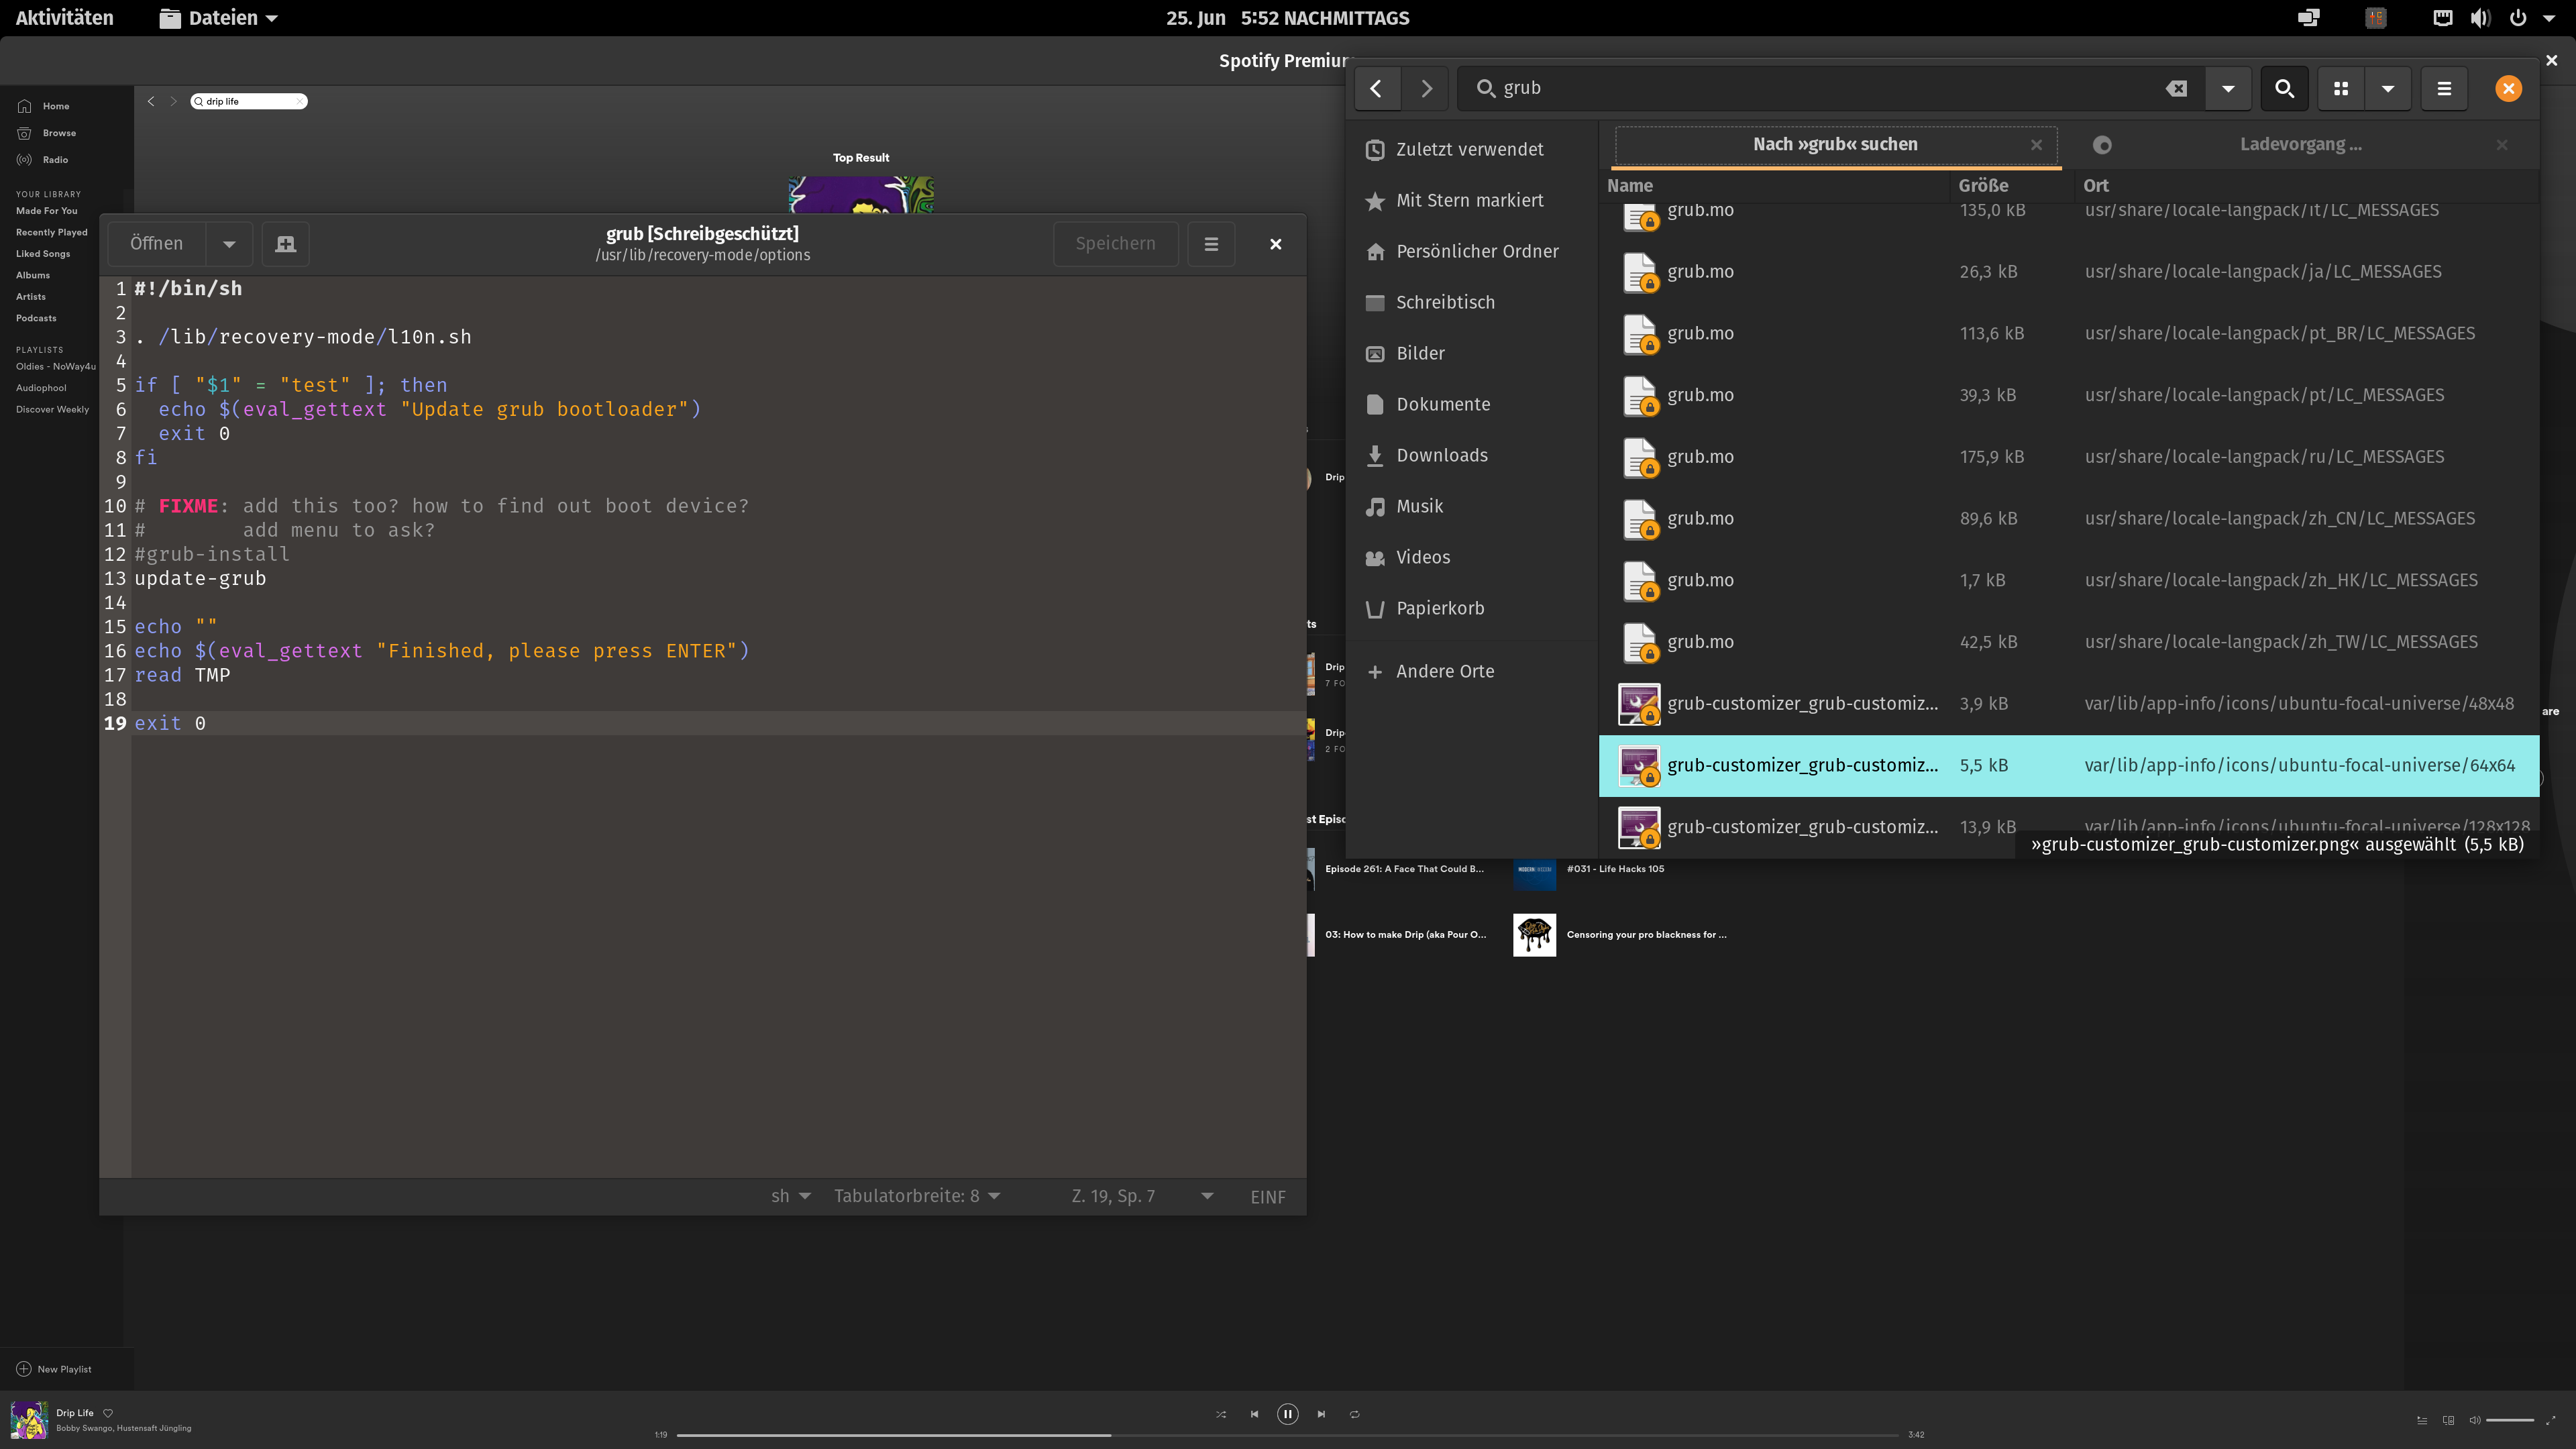Open Tabulatorbreite tab width dropdown
The height and width of the screenshot is (1449, 2576).
tap(916, 1196)
